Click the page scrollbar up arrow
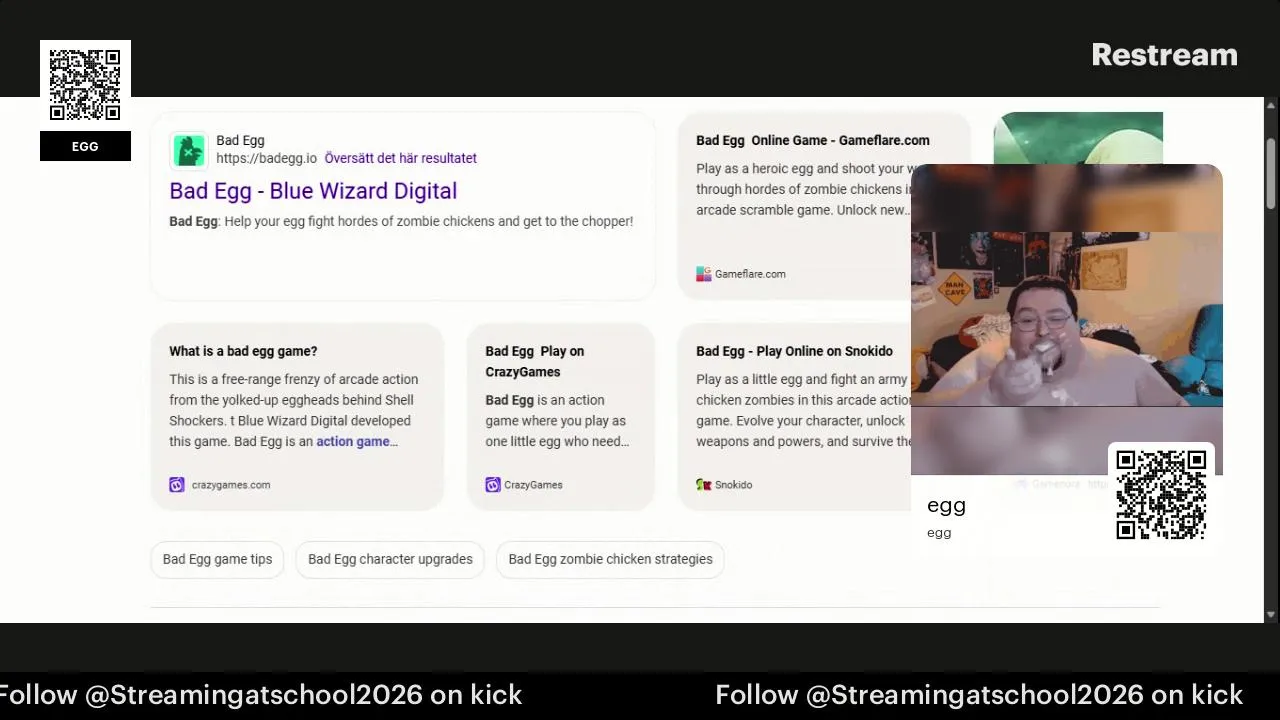1280x720 pixels. [1271, 105]
